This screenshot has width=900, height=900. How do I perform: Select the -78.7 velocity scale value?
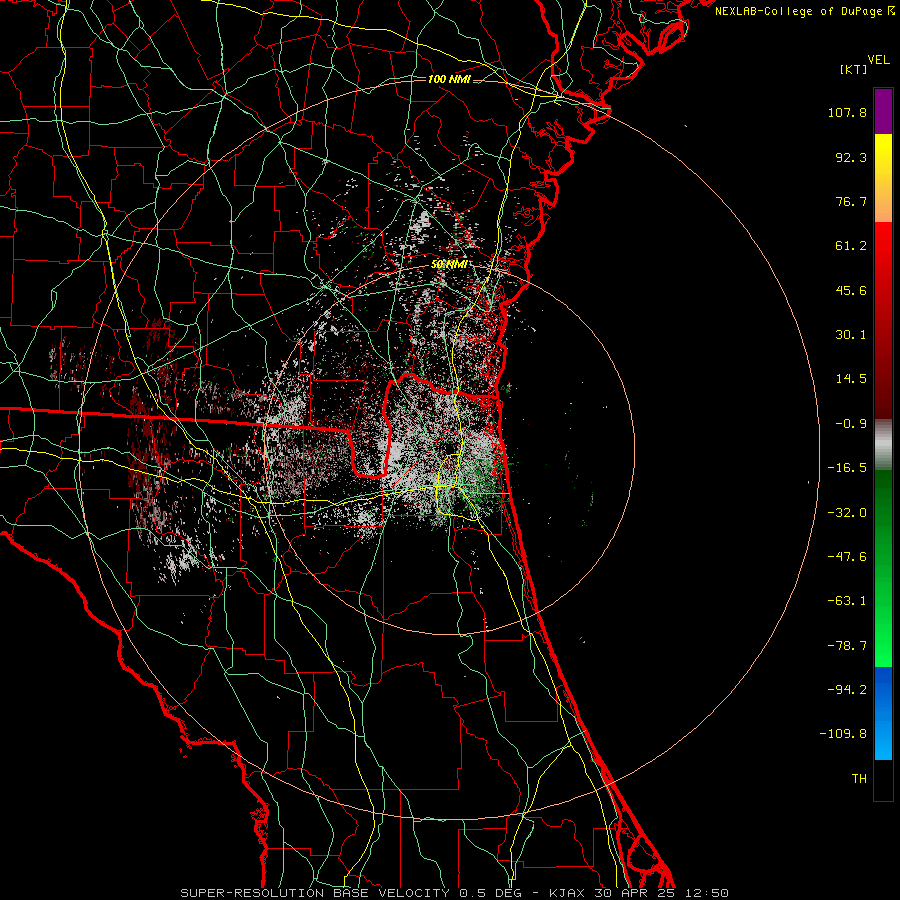coord(847,646)
